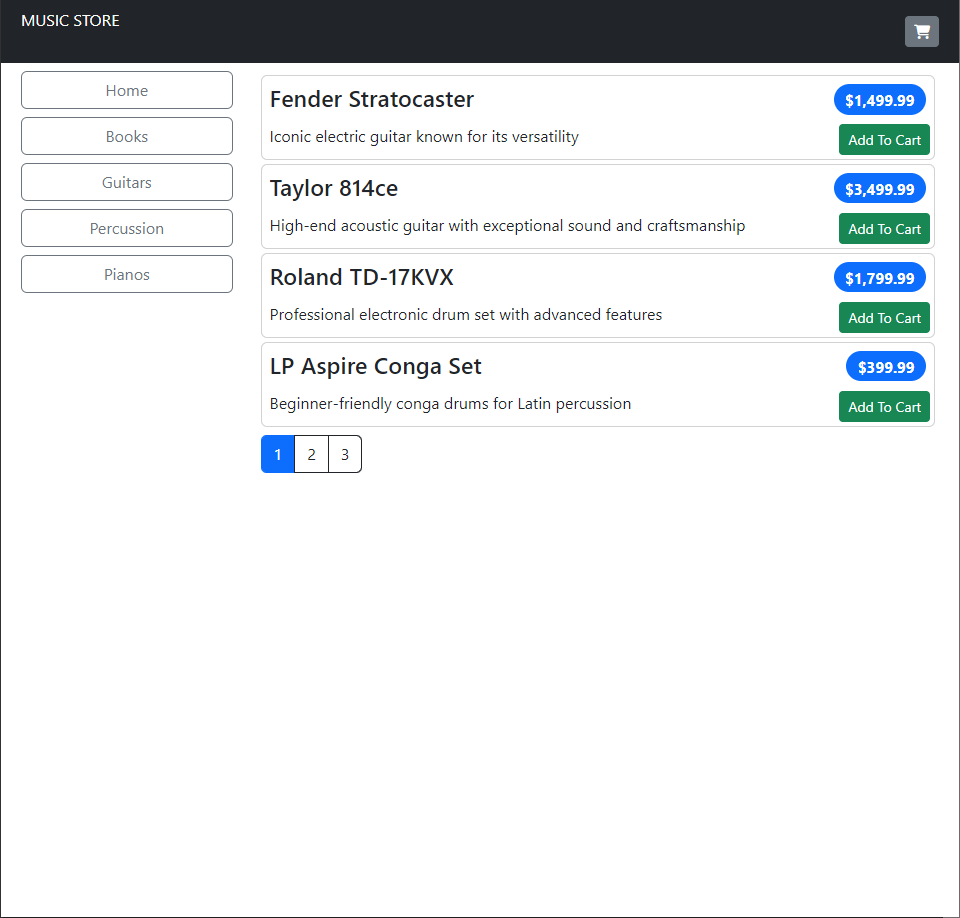Viewport: 960px width, 918px height.
Task: Add Roland TD-17KVX to cart
Action: pos(884,318)
